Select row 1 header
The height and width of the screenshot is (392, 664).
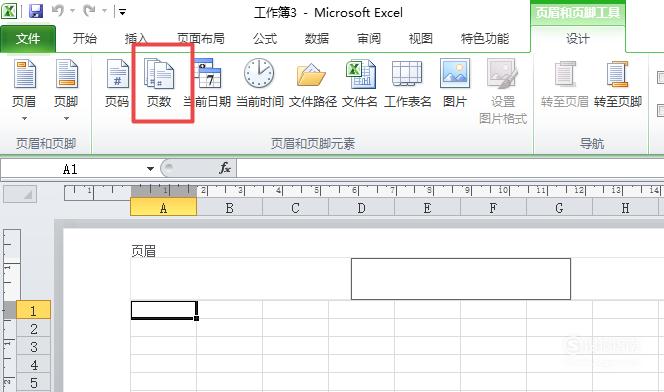pyautogui.click(x=33, y=310)
